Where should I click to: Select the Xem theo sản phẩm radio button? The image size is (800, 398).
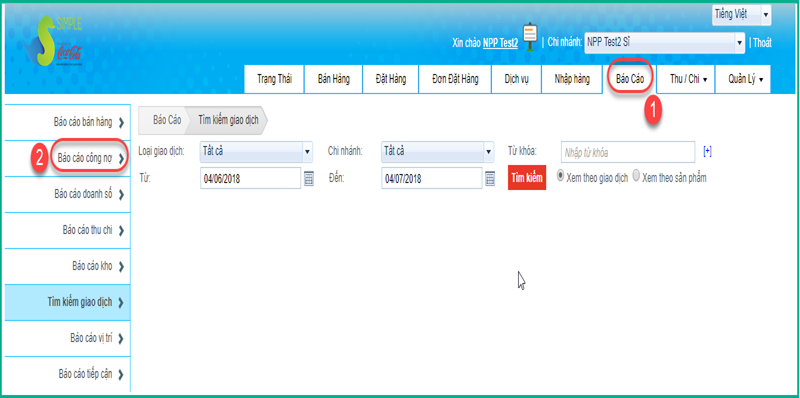tap(636, 176)
